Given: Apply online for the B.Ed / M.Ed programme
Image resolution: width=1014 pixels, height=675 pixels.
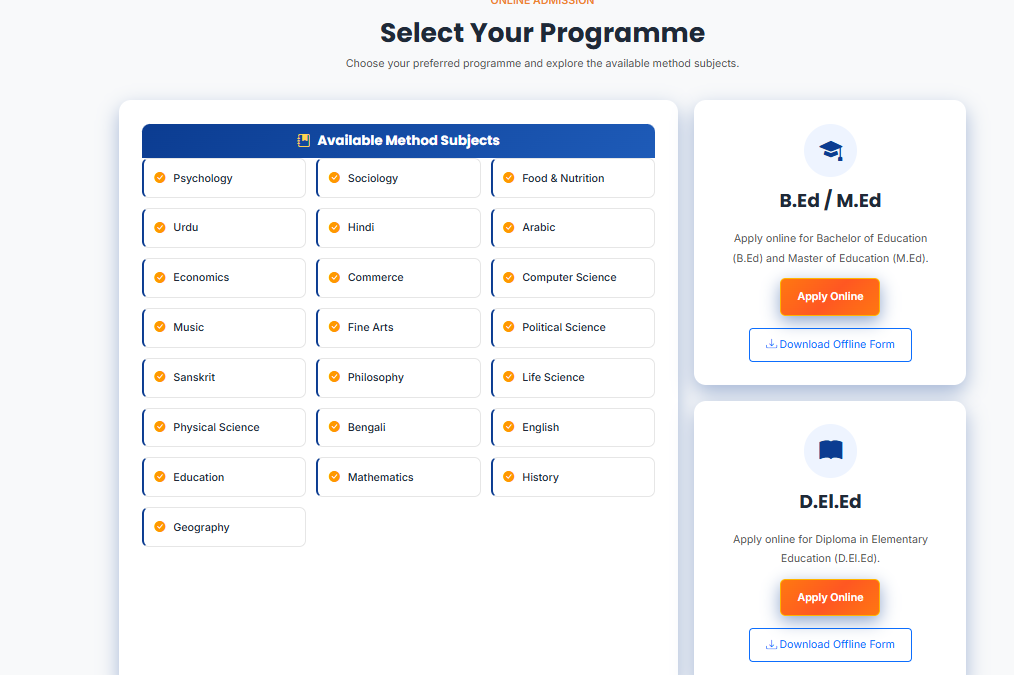Looking at the screenshot, I should [x=830, y=297].
